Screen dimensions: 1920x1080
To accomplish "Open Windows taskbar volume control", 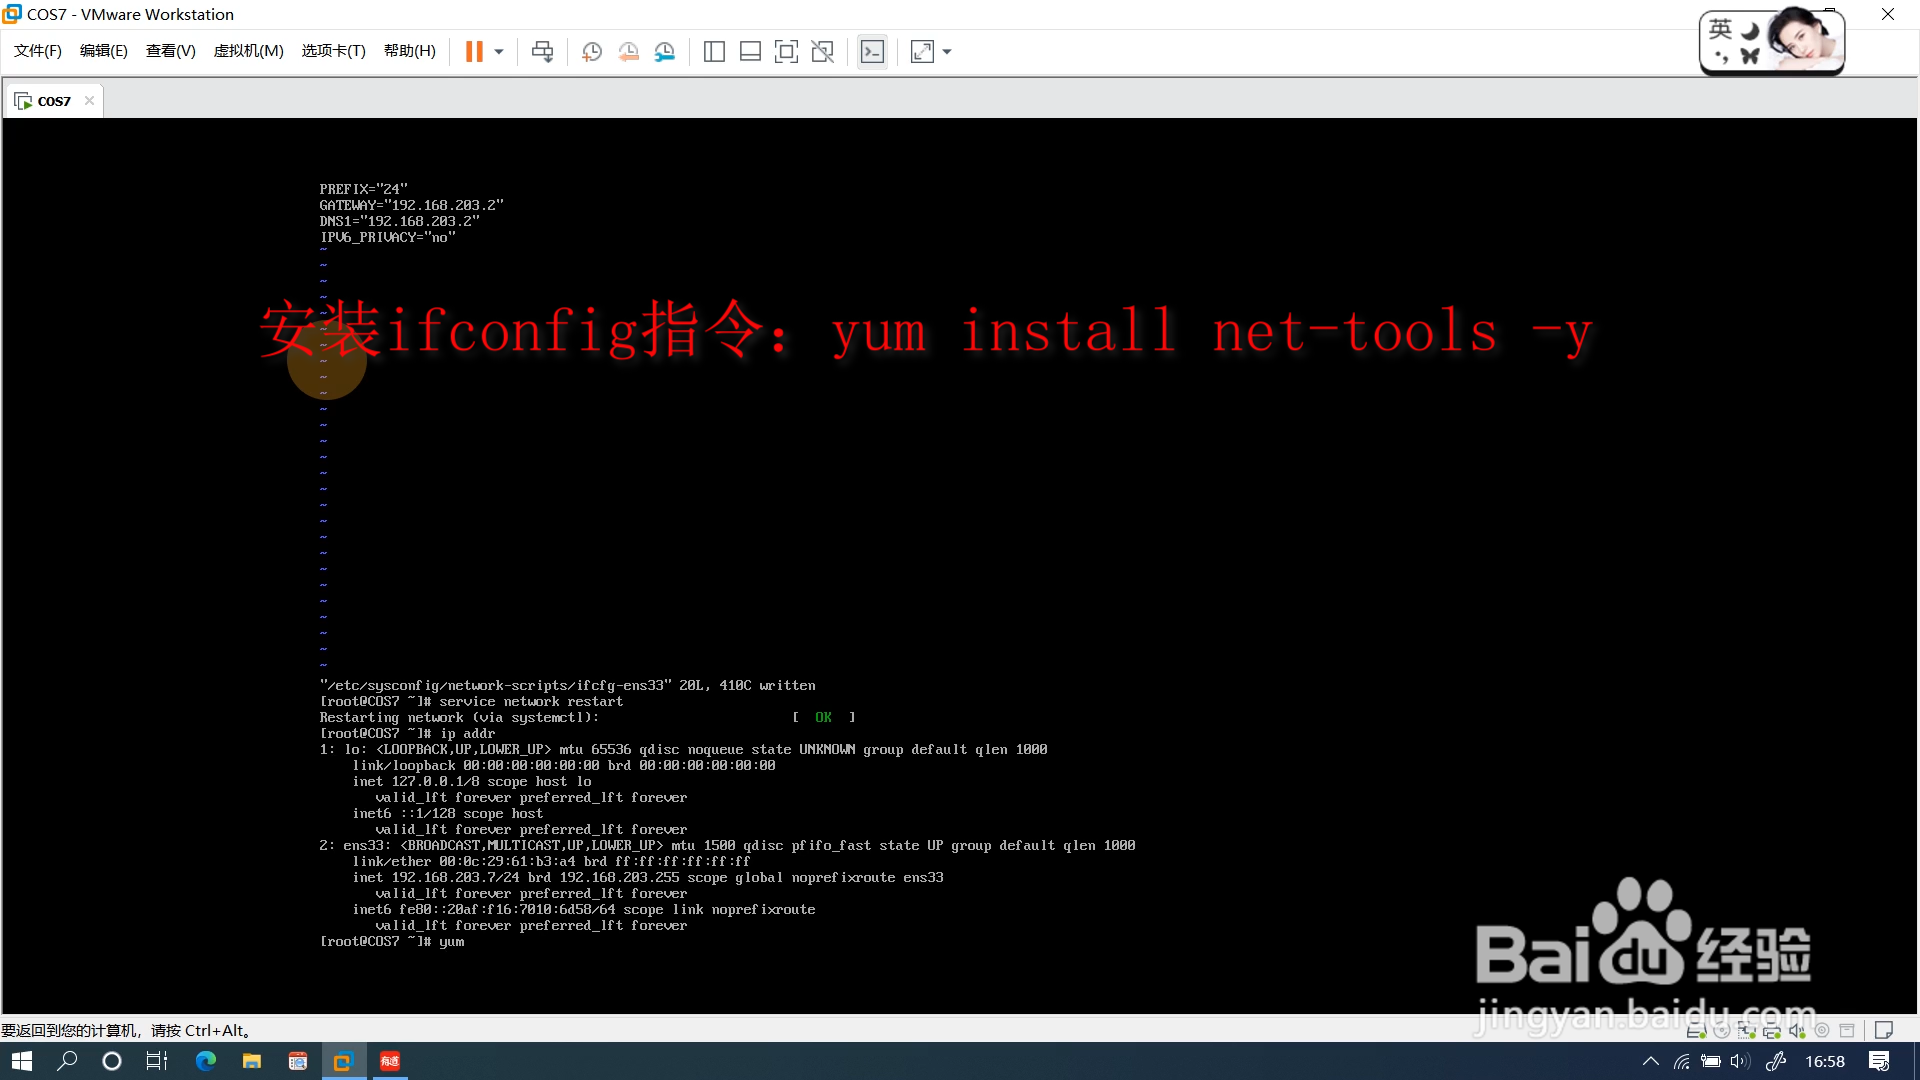I will [1740, 1061].
